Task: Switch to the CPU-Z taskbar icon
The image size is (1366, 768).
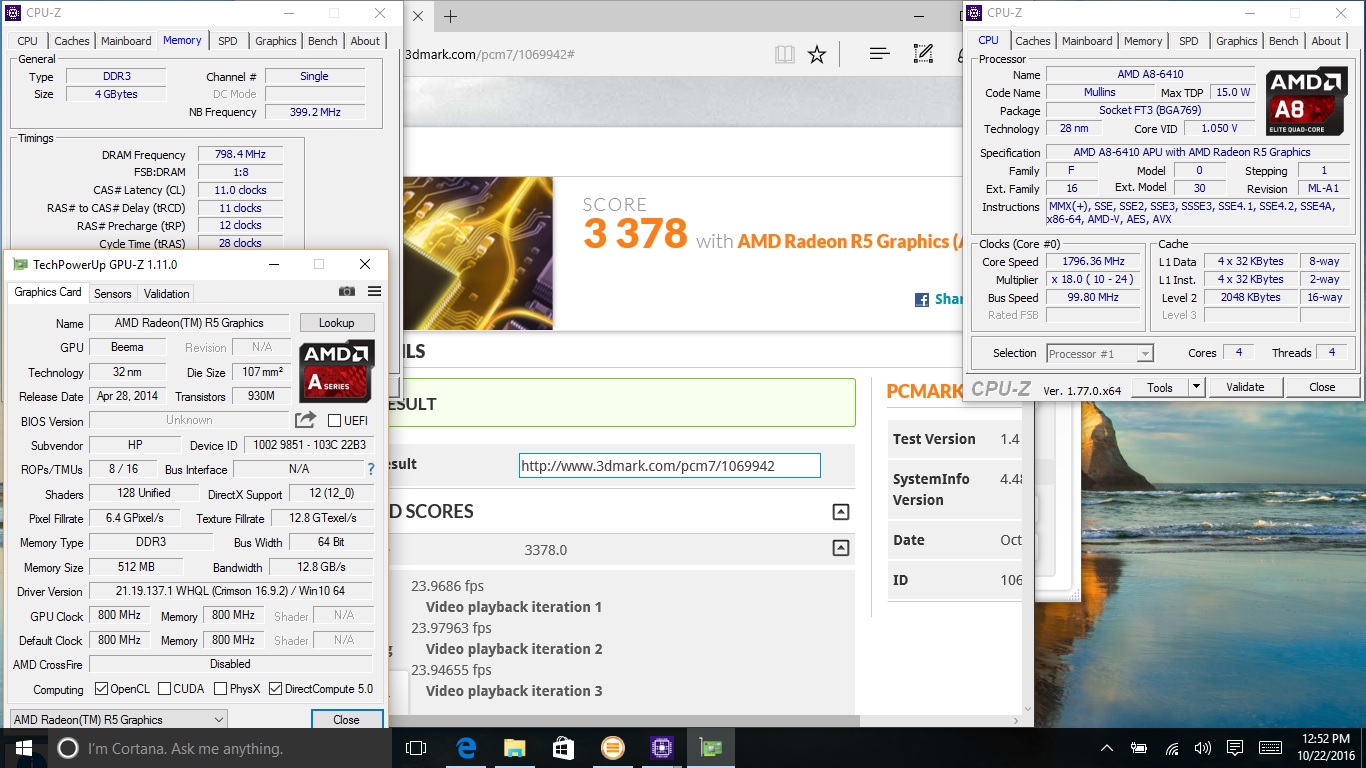Action: click(661, 748)
